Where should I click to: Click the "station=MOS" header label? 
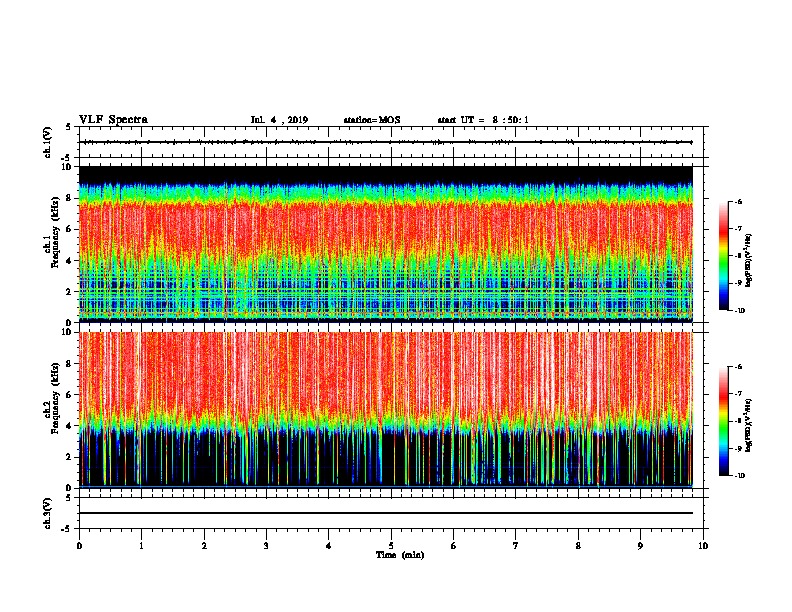372,120
